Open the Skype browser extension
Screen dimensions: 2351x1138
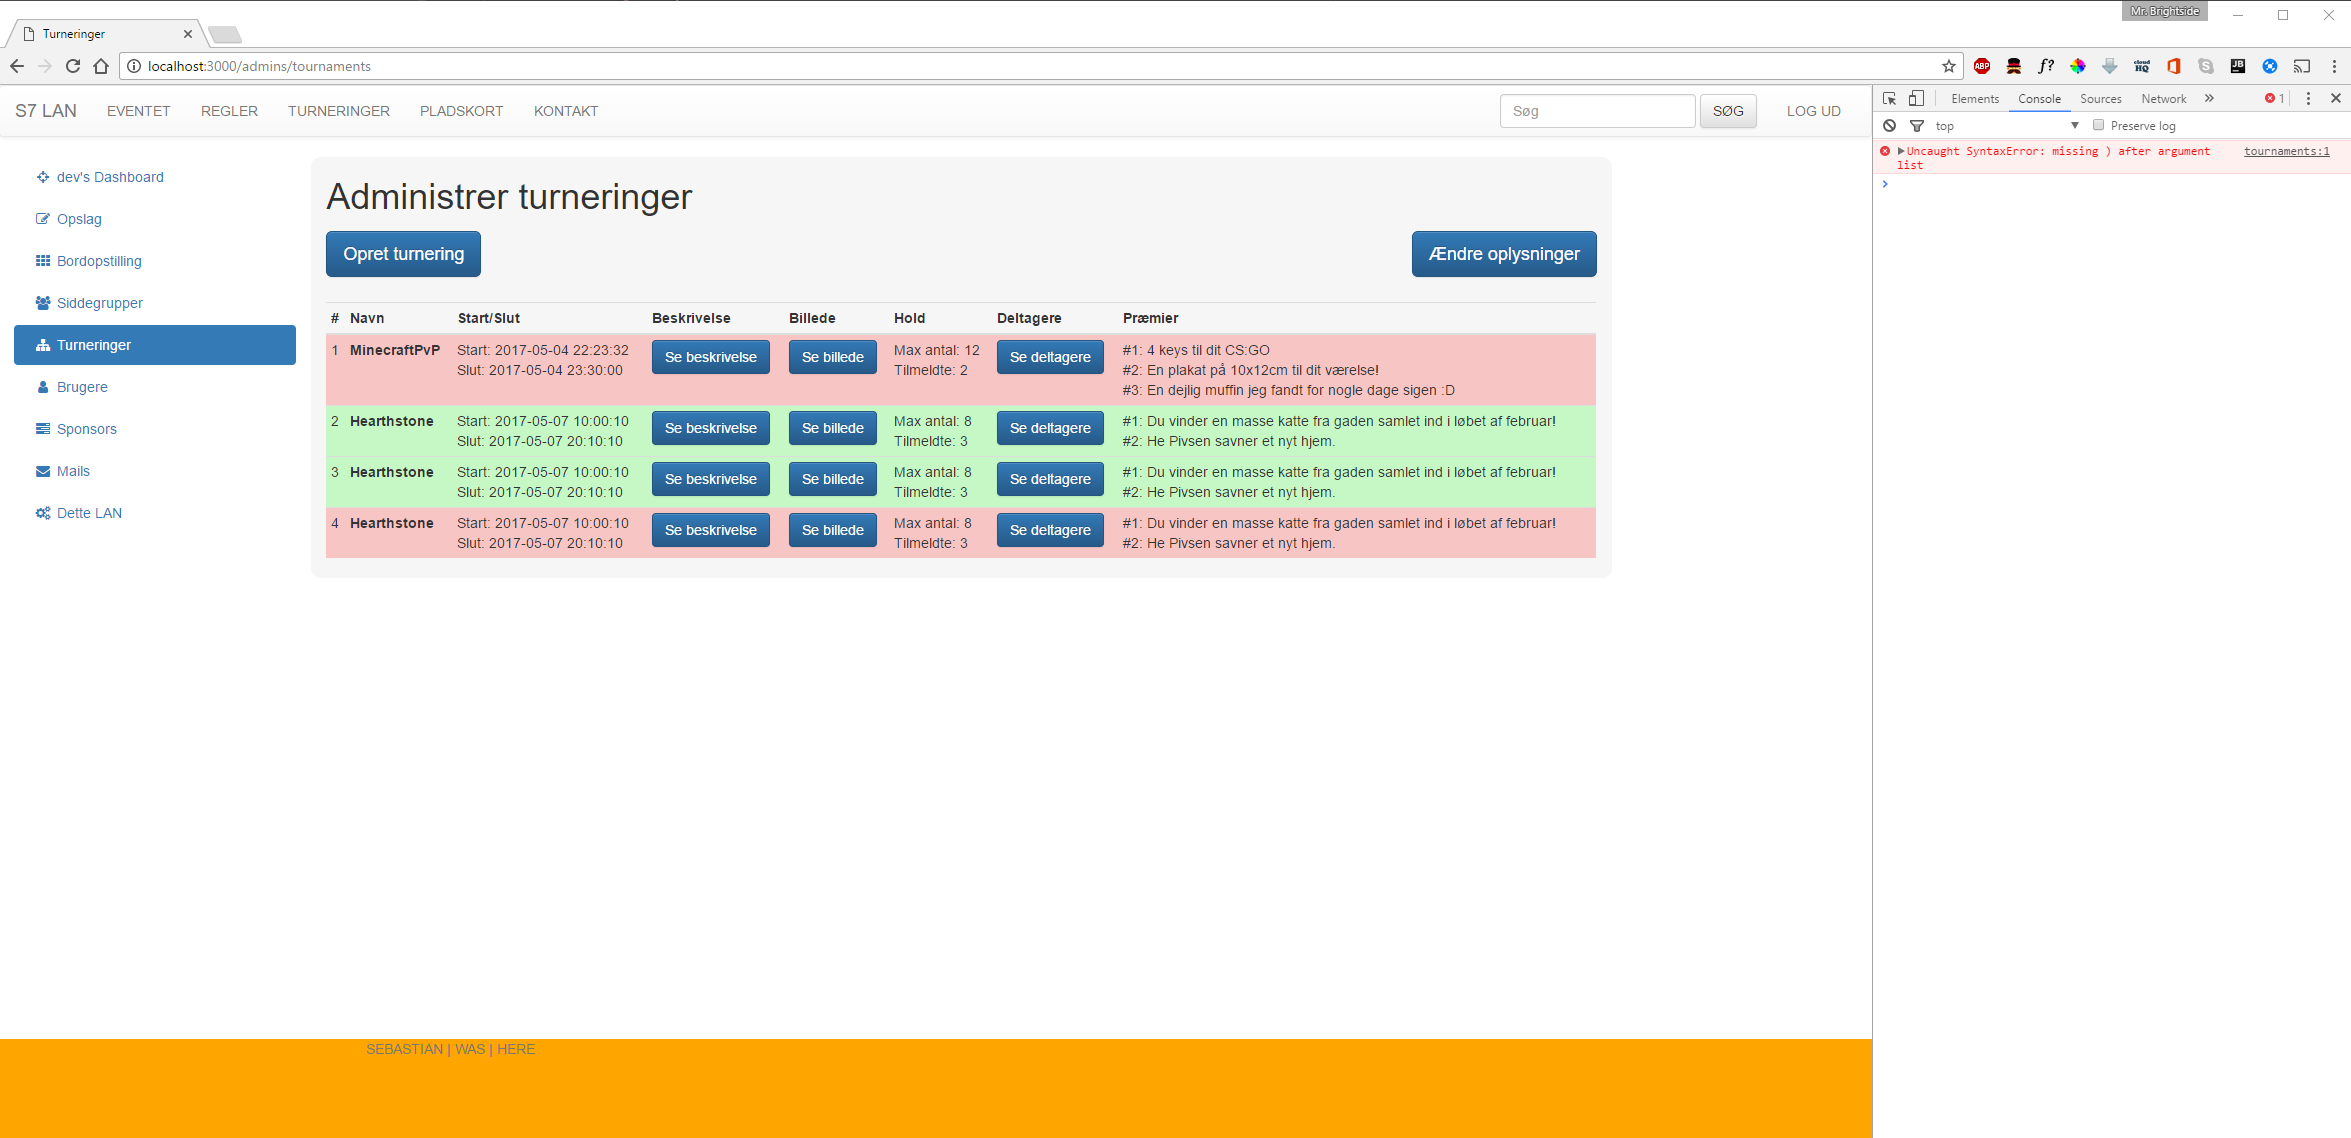(x=2205, y=66)
